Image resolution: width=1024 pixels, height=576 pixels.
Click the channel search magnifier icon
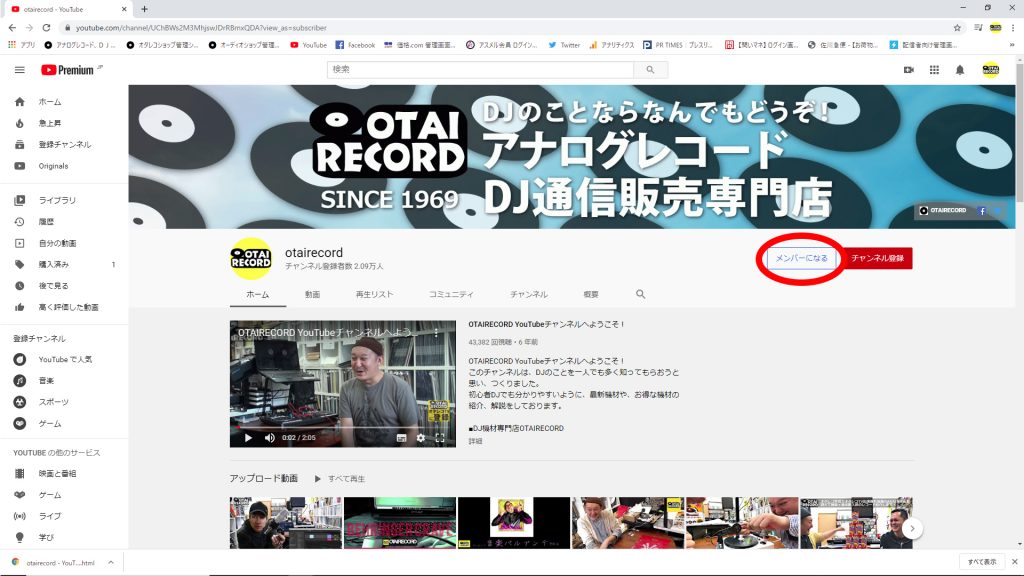[641, 295]
